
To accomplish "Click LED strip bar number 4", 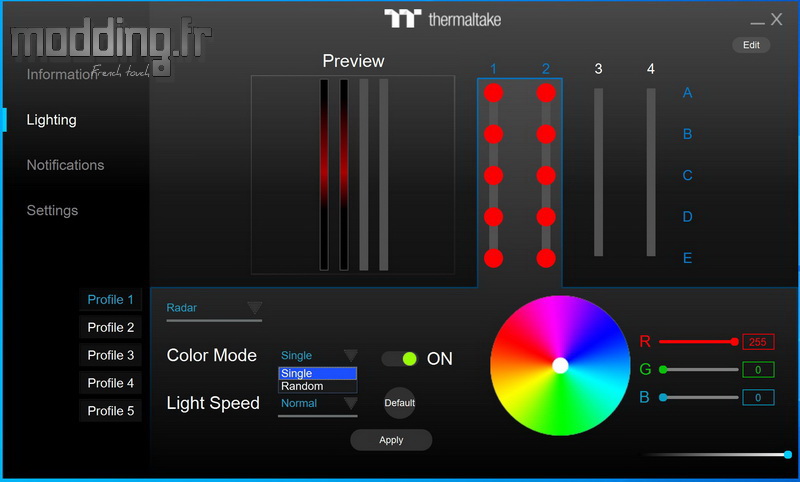I will (x=651, y=172).
